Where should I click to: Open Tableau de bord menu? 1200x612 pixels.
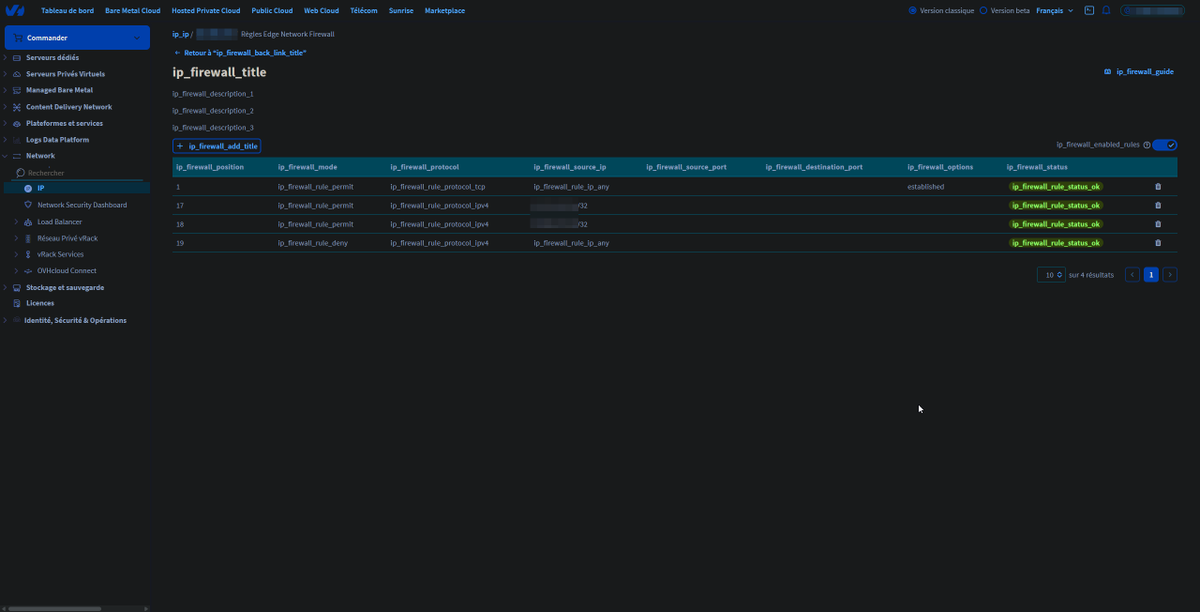(x=67, y=10)
